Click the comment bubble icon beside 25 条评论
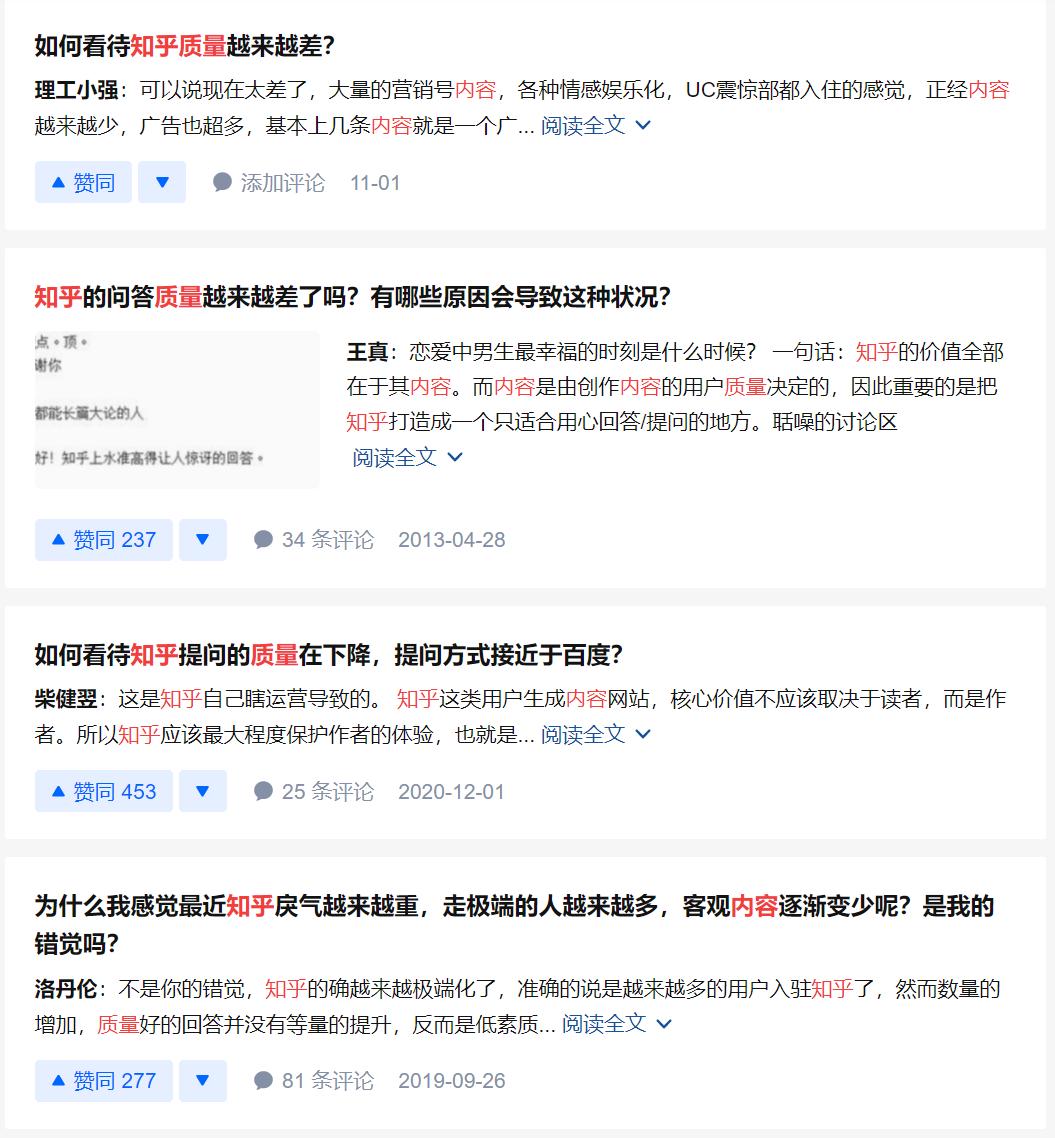1055x1138 pixels. point(263,791)
